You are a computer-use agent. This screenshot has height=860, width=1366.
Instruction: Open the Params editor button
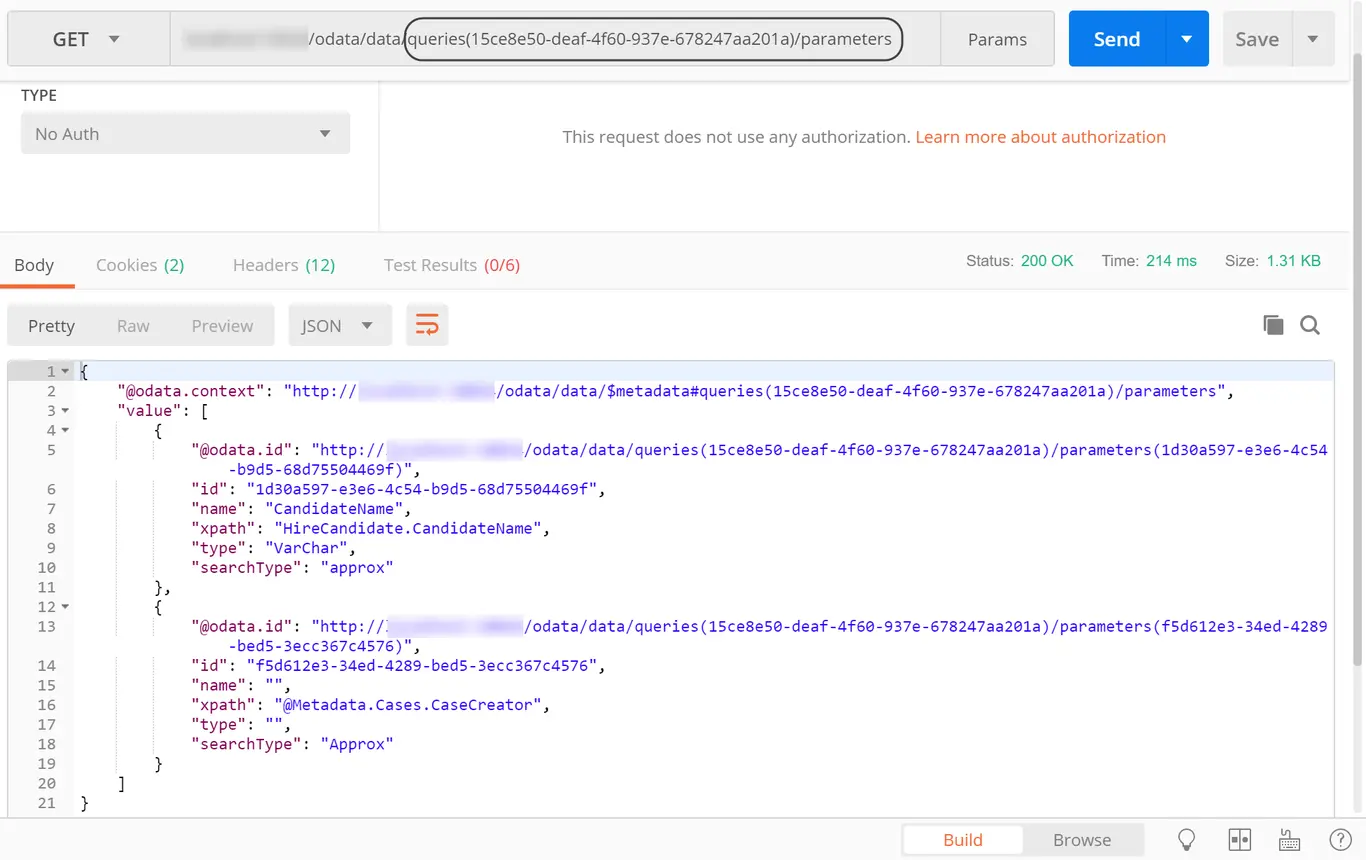click(997, 39)
